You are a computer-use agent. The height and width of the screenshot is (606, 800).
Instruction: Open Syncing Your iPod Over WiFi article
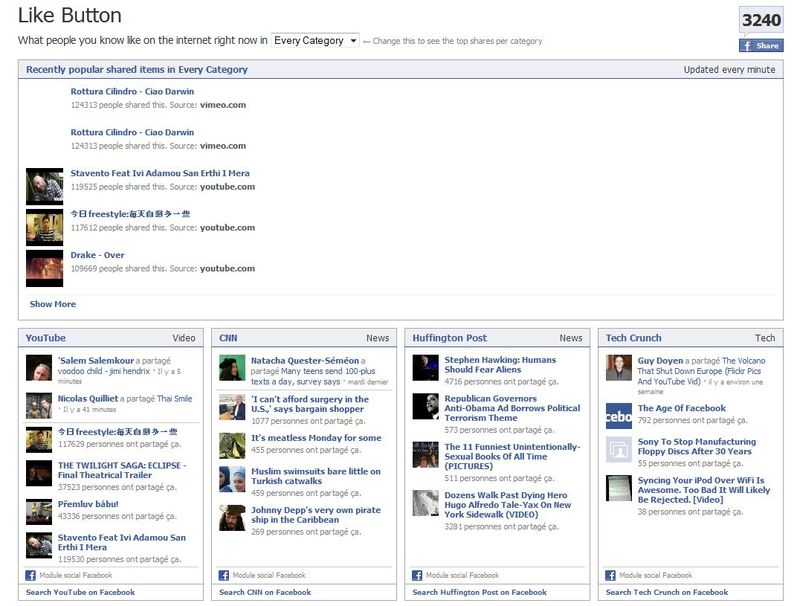(x=704, y=490)
